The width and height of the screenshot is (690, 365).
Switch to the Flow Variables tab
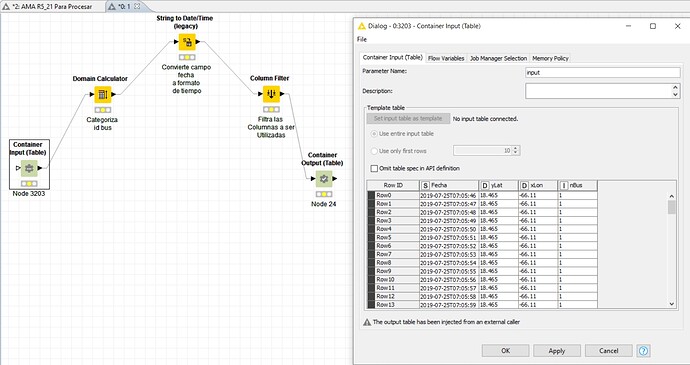pyautogui.click(x=446, y=58)
